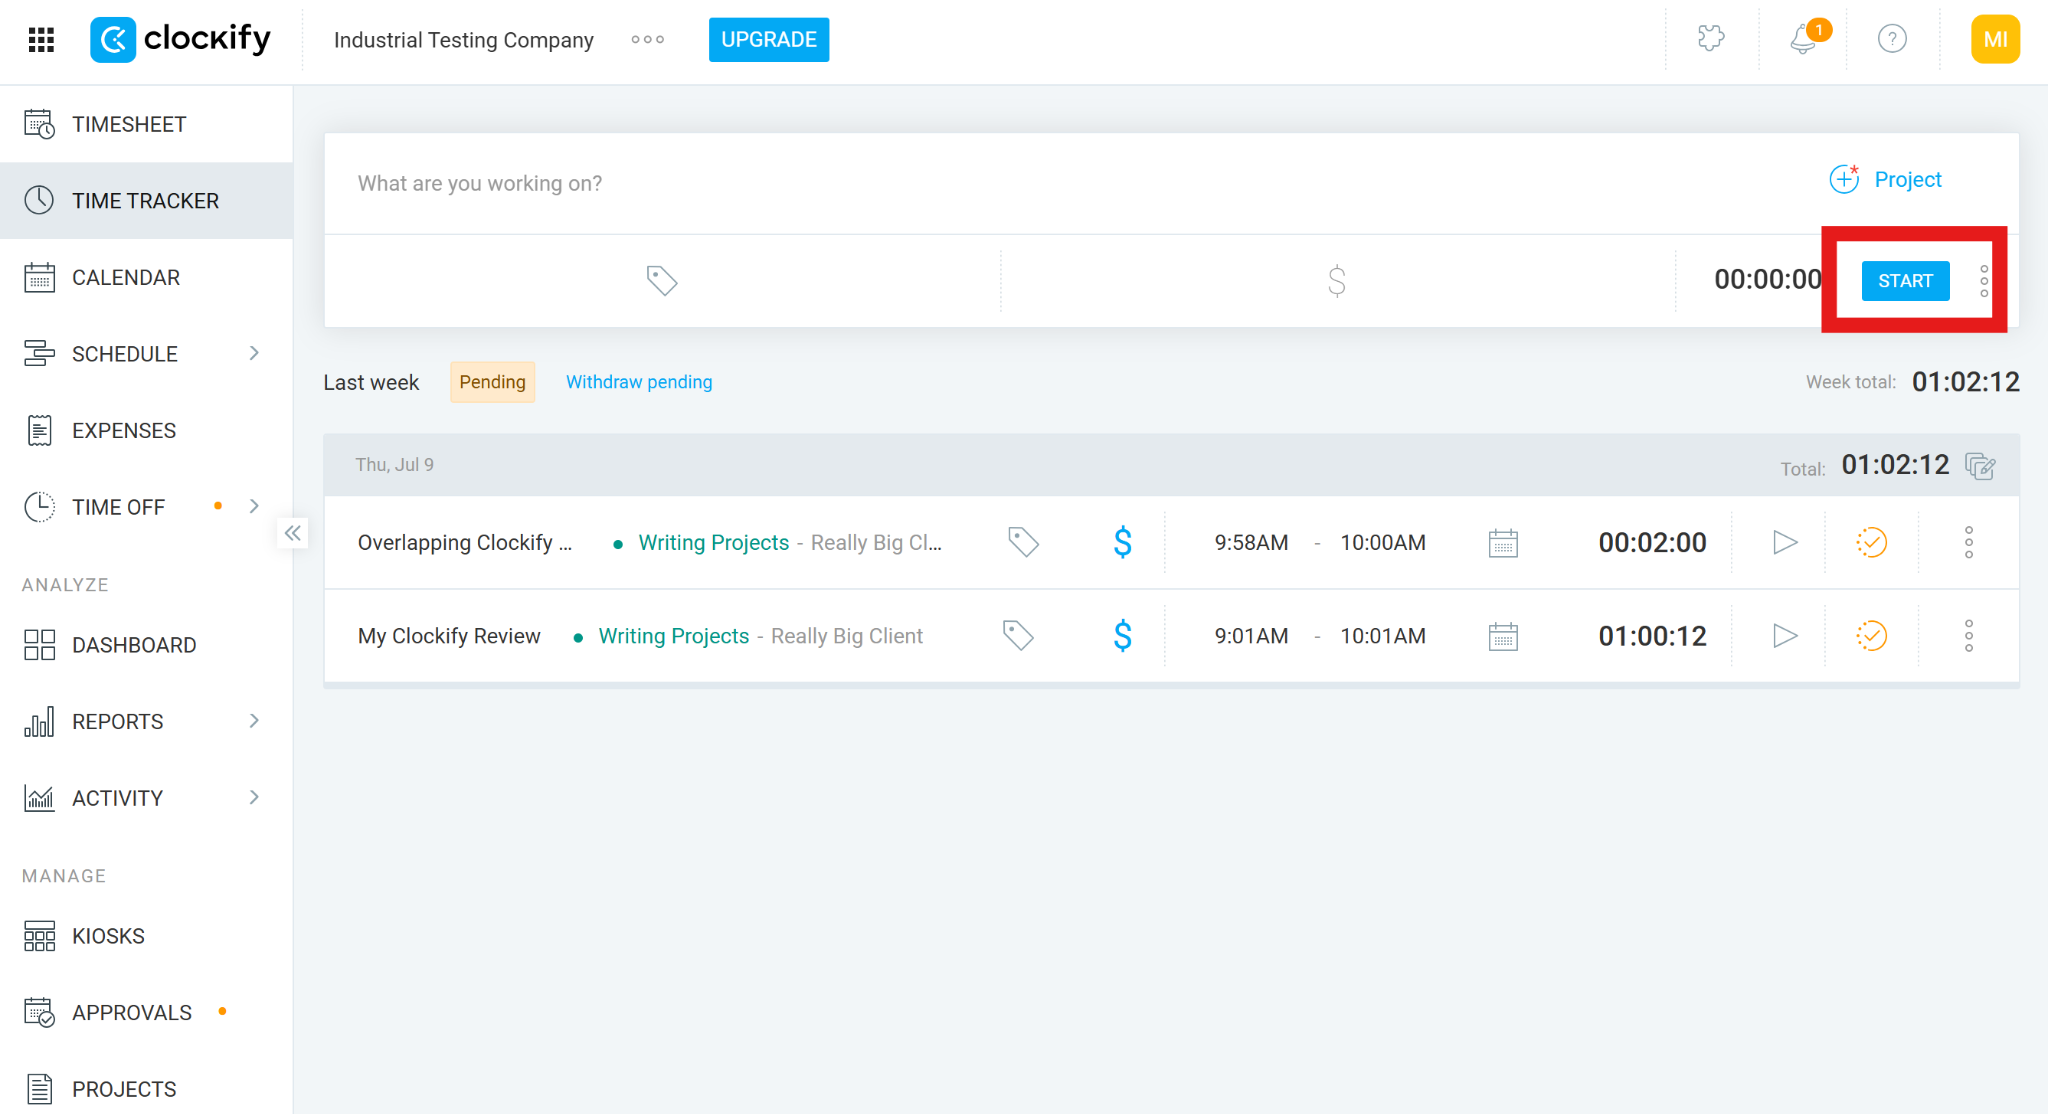The width and height of the screenshot is (2048, 1114).
Task: Expand the TIME OFF submenu chevron
Action: (x=254, y=506)
